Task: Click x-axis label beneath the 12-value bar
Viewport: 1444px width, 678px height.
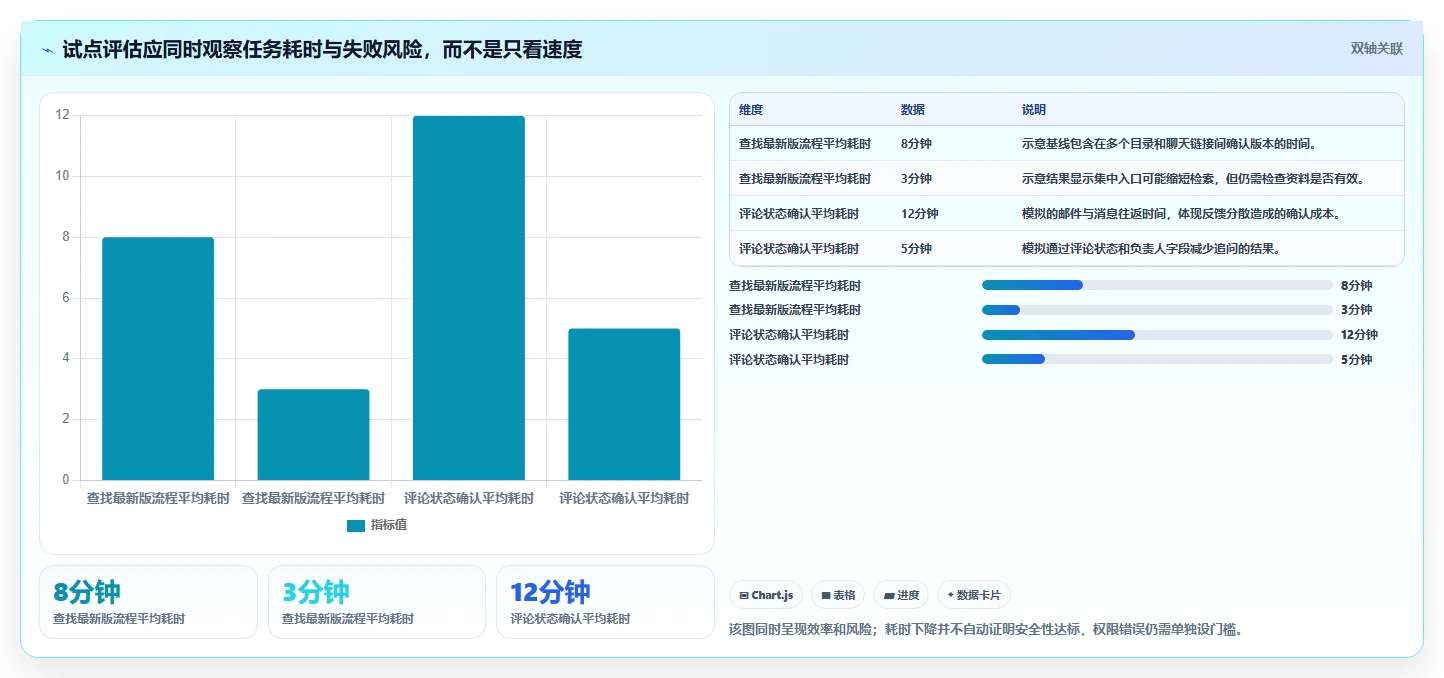Action: (469, 498)
